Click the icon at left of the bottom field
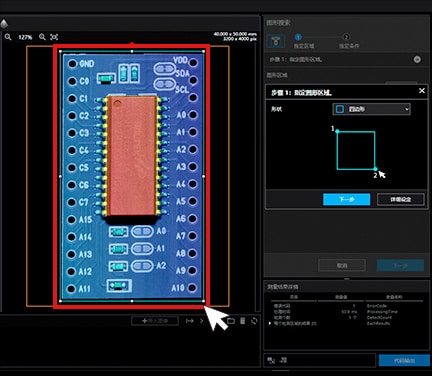Screen dimensions: 432x376 click(x=271, y=360)
